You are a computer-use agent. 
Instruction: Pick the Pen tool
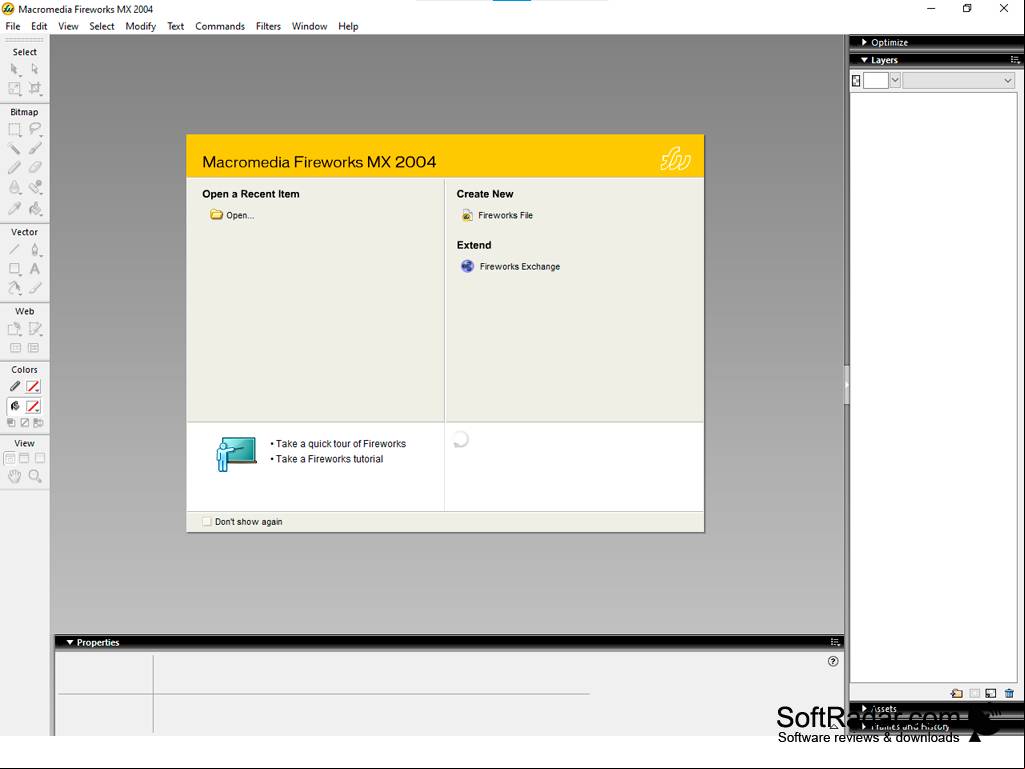click(x=35, y=249)
